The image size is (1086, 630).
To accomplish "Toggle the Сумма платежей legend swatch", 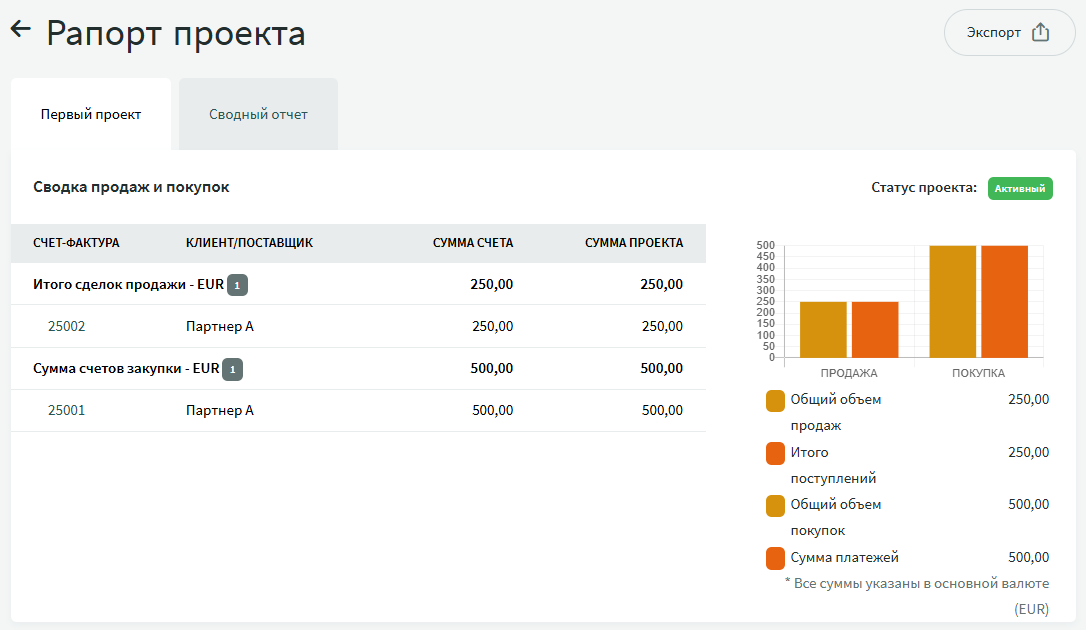I will click(775, 558).
